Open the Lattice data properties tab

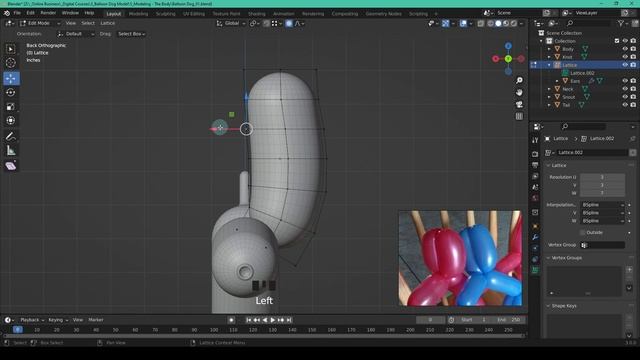coord(535,270)
